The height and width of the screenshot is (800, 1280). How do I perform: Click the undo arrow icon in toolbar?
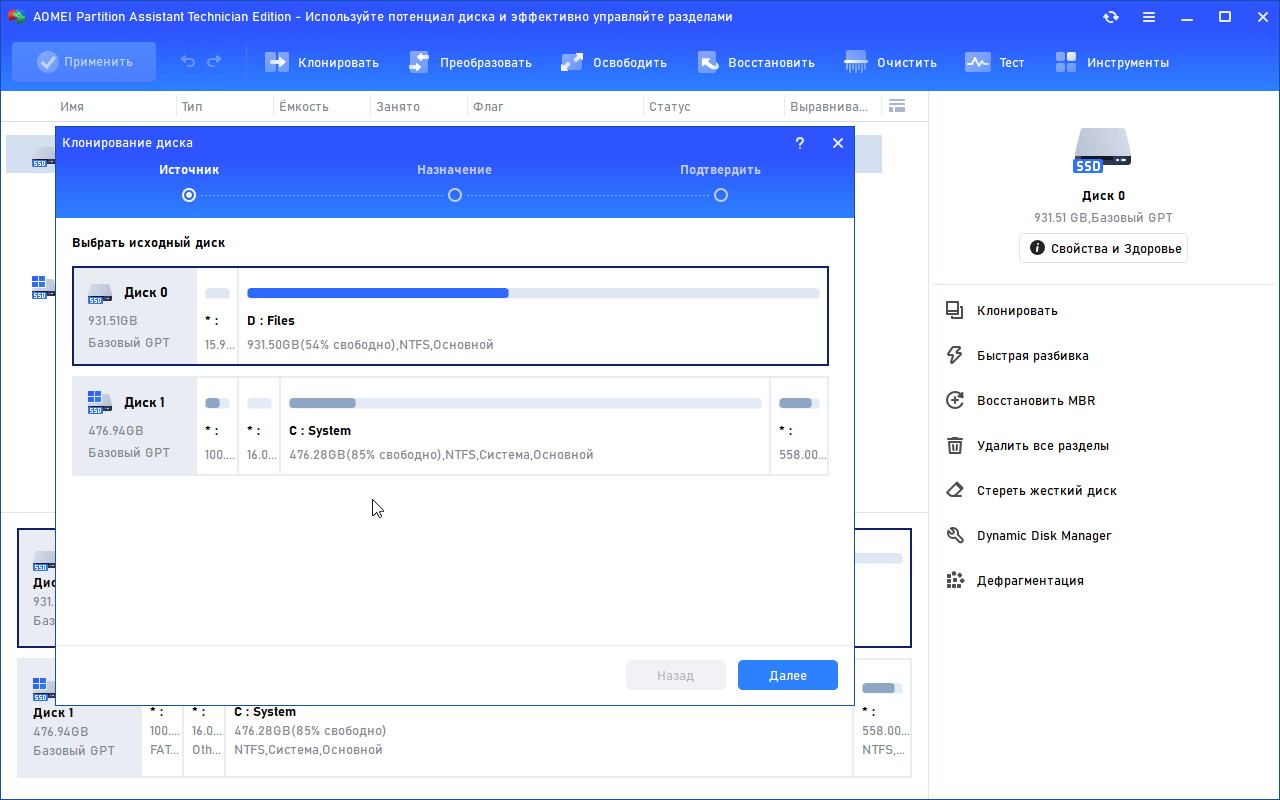pyautogui.click(x=188, y=62)
